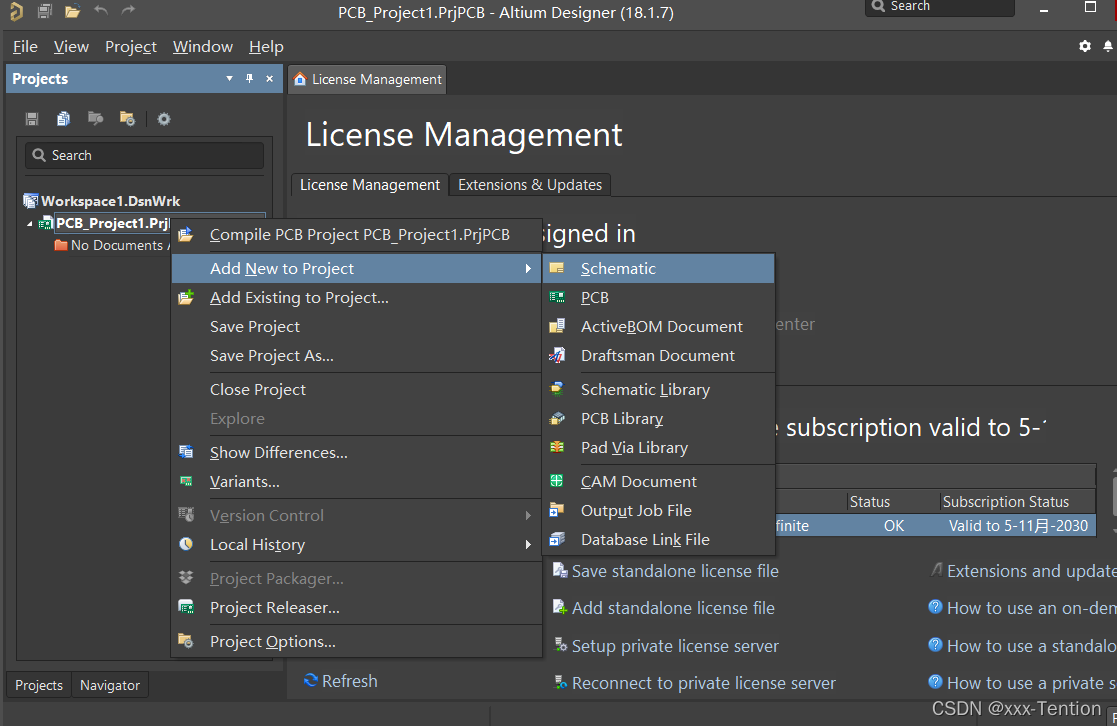
Task: Choose Add Existing to Project
Action: point(356,298)
